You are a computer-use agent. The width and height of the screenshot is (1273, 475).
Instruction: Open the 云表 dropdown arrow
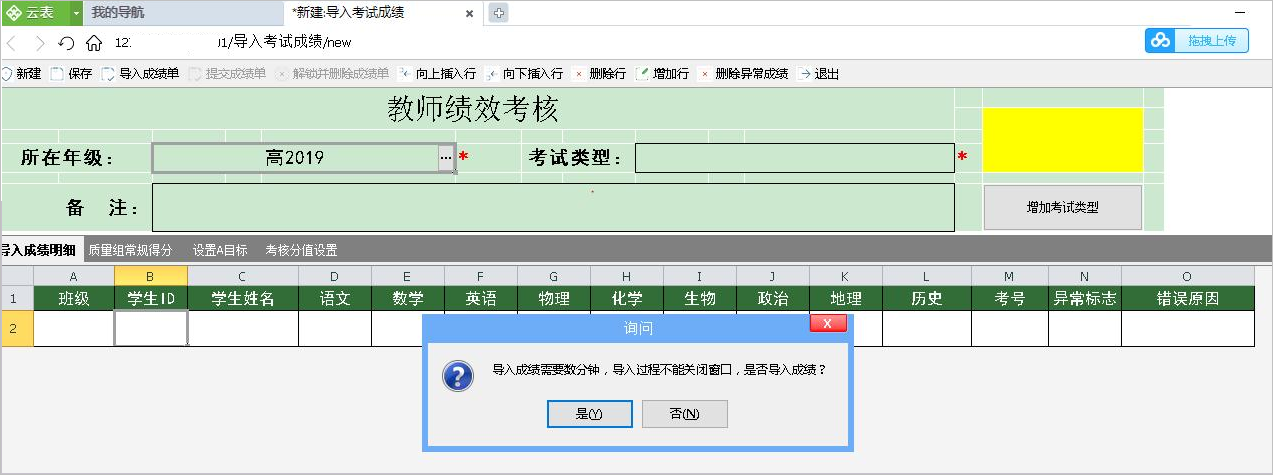point(76,13)
